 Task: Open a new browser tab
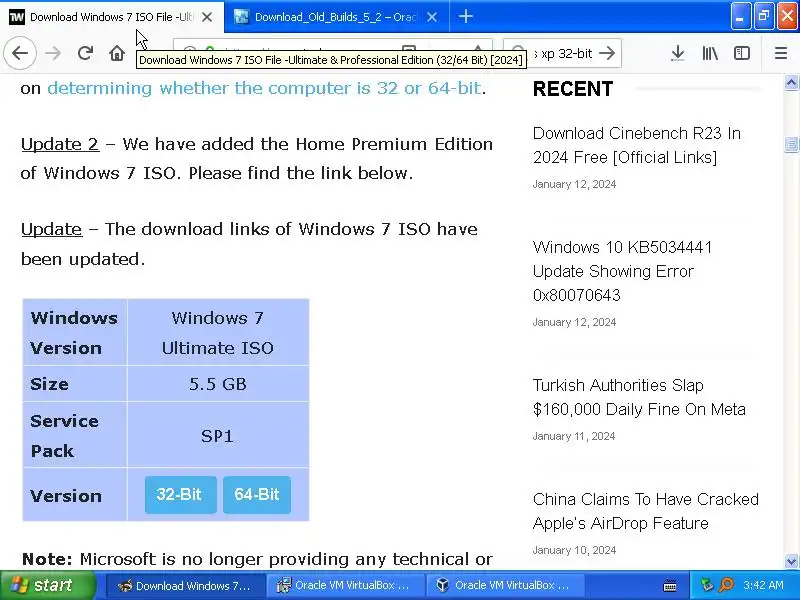click(x=465, y=17)
